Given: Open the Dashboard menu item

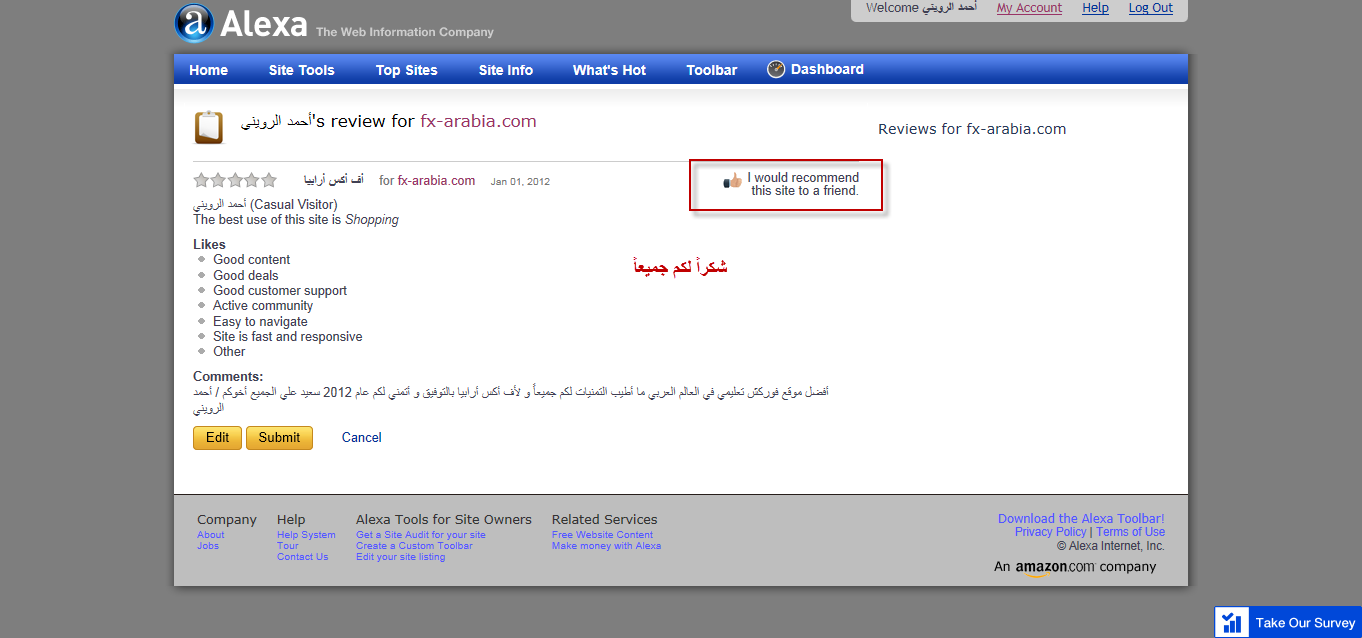Looking at the screenshot, I should (x=827, y=69).
